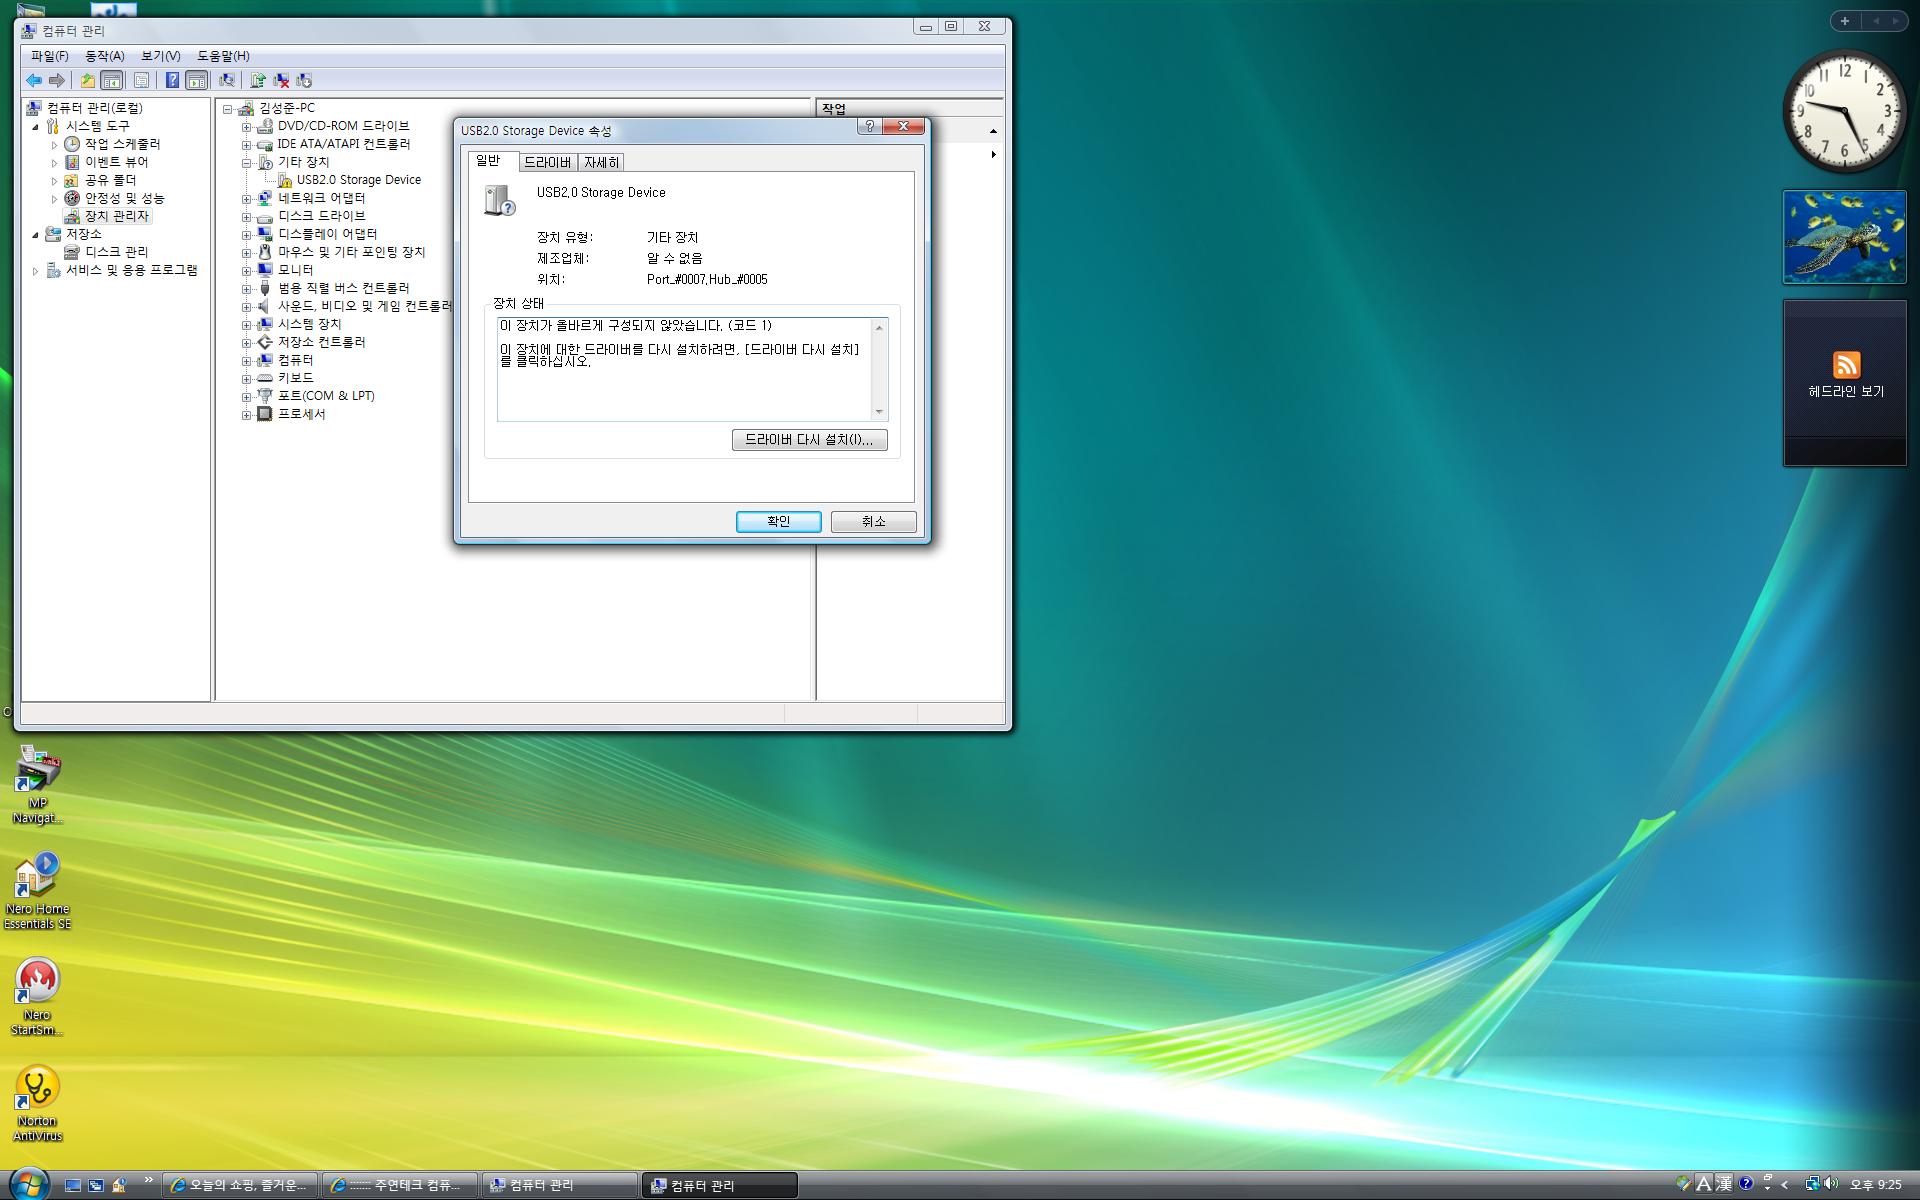This screenshot has width=1920, height=1200.
Task: Open Nero StartSmart desktop shortcut
Action: 37,996
